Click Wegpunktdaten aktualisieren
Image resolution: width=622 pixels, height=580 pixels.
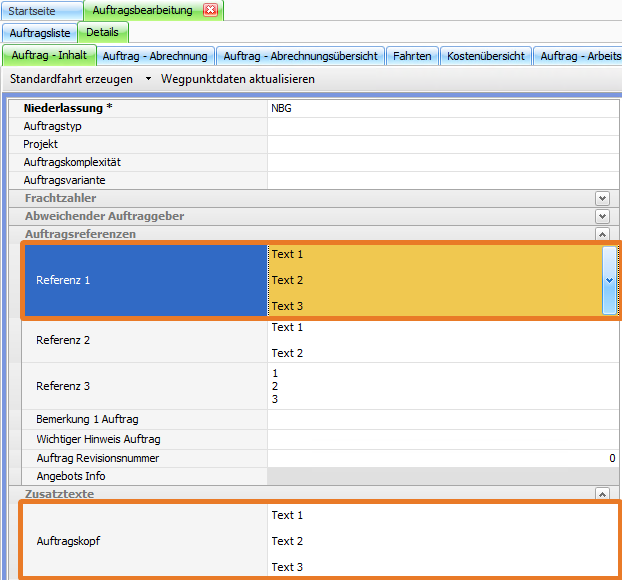238,78
